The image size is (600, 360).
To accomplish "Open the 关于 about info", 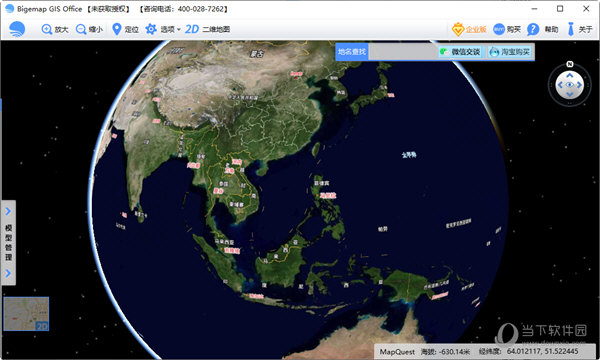I will 580,29.
